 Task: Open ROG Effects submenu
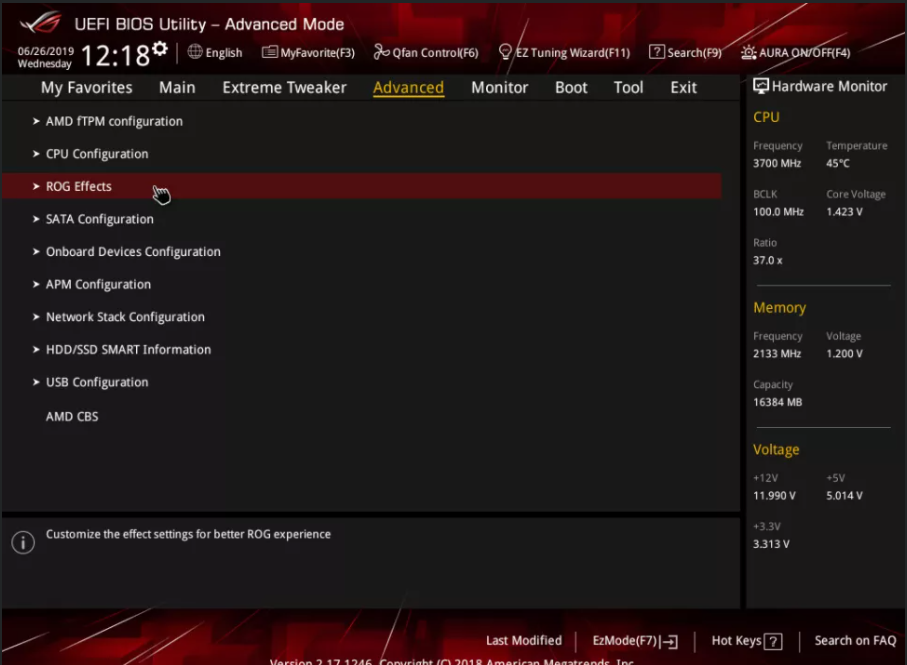click(362, 186)
